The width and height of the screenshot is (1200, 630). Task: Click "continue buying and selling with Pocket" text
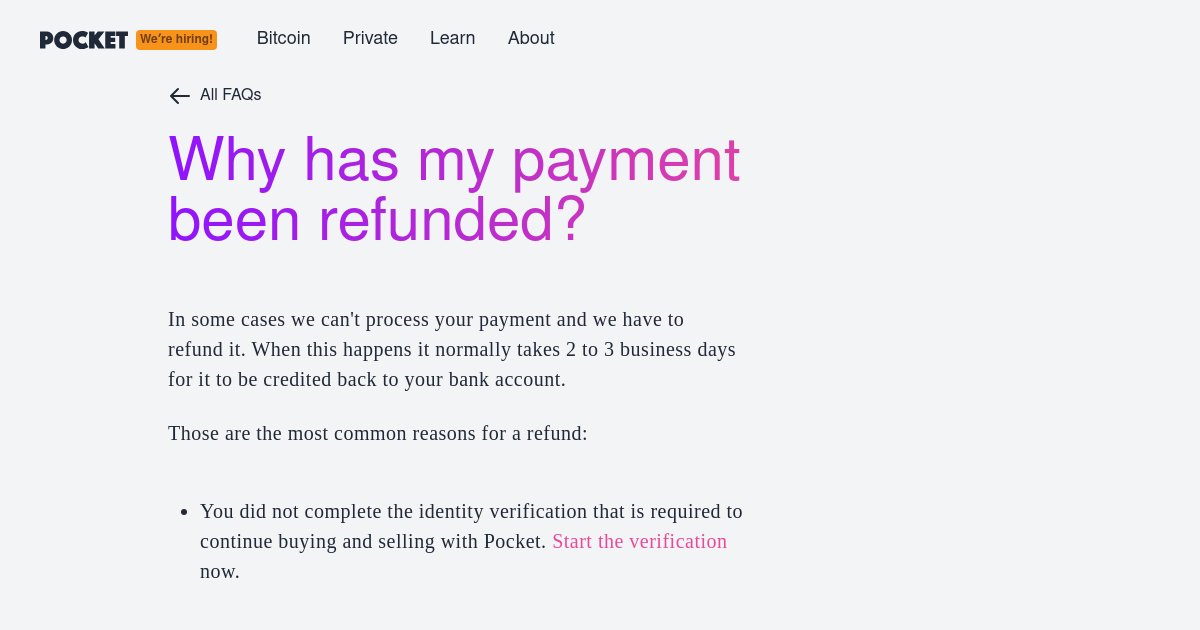372,541
